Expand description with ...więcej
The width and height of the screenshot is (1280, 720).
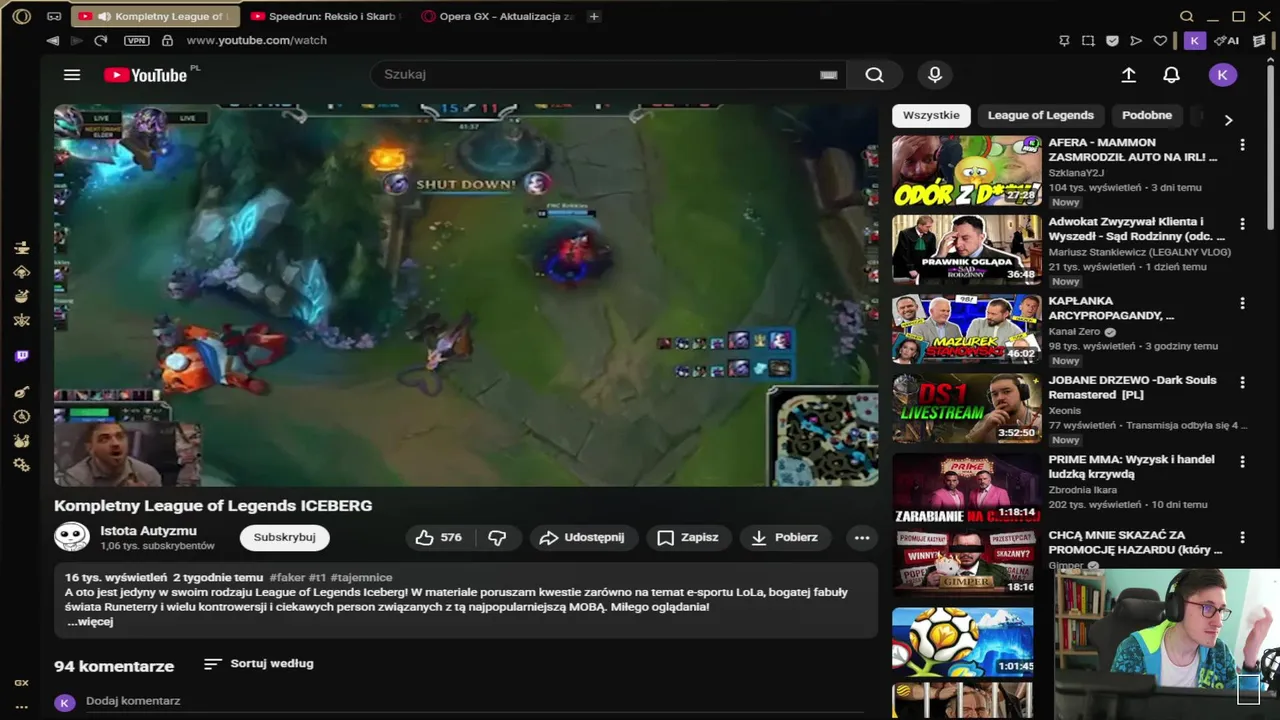click(x=90, y=622)
